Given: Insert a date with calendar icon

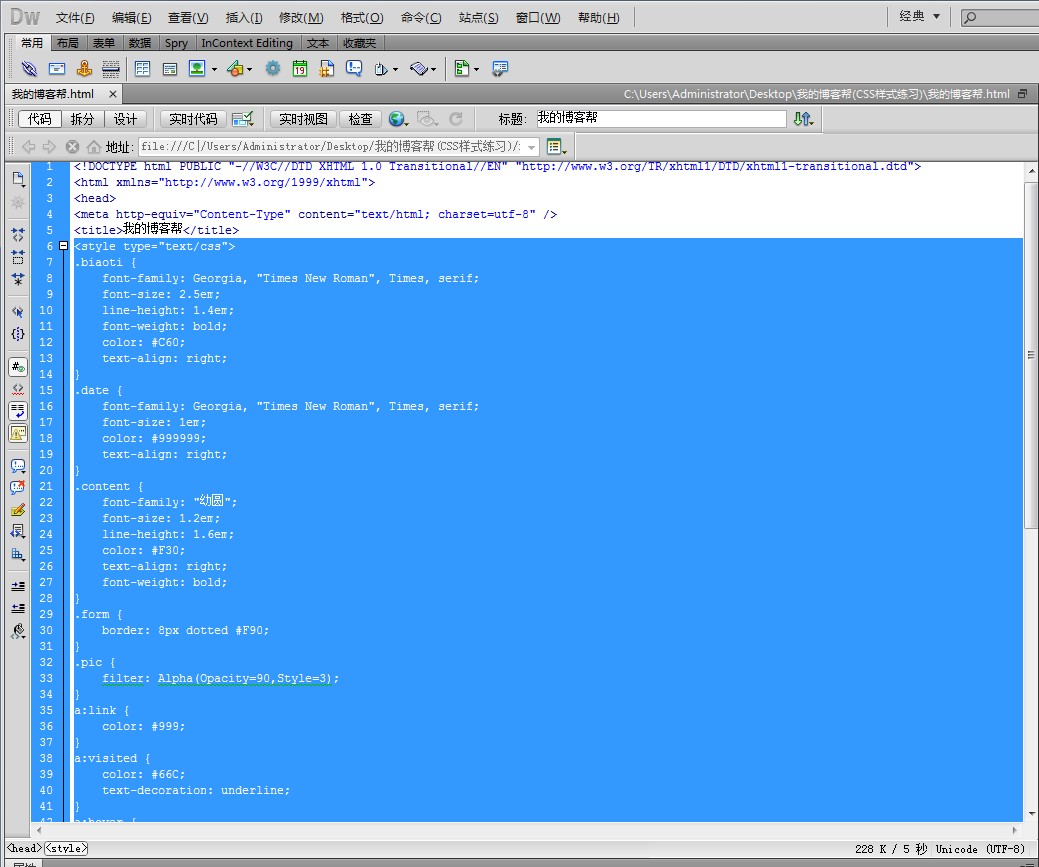Looking at the screenshot, I should point(299,69).
